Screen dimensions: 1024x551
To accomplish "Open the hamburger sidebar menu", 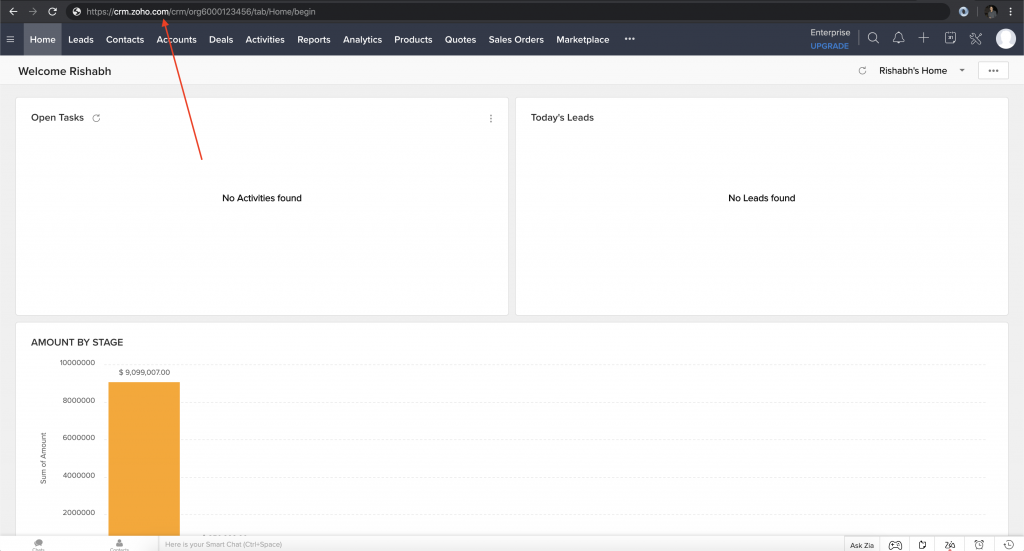I will [x=10, y=39].
